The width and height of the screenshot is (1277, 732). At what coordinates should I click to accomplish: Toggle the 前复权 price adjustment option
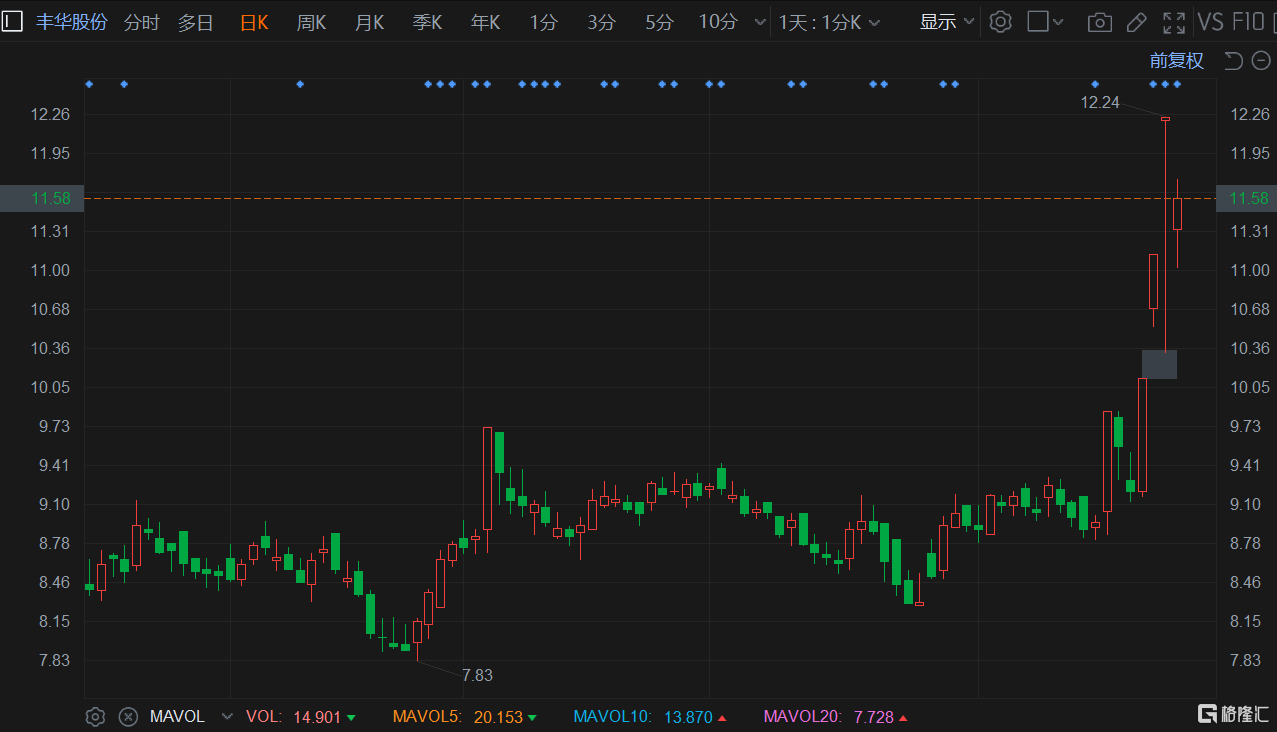click(1176, 61)
